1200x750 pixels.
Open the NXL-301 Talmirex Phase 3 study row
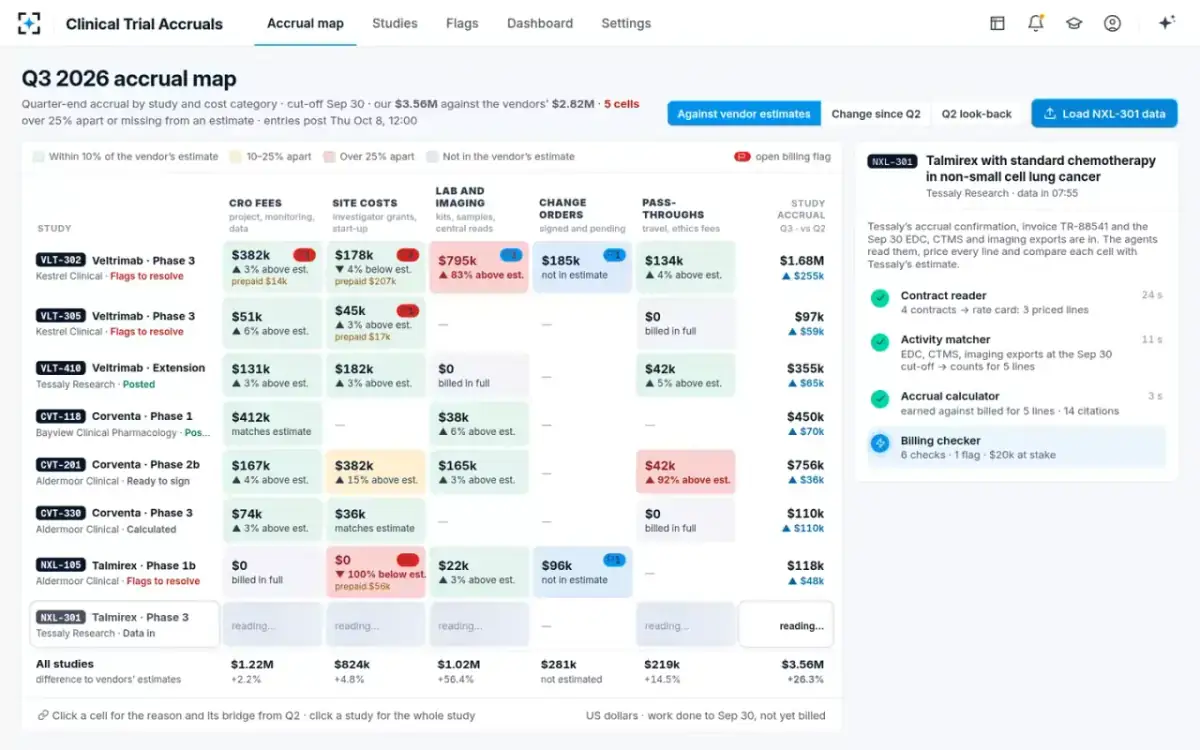tap(125, 624)
